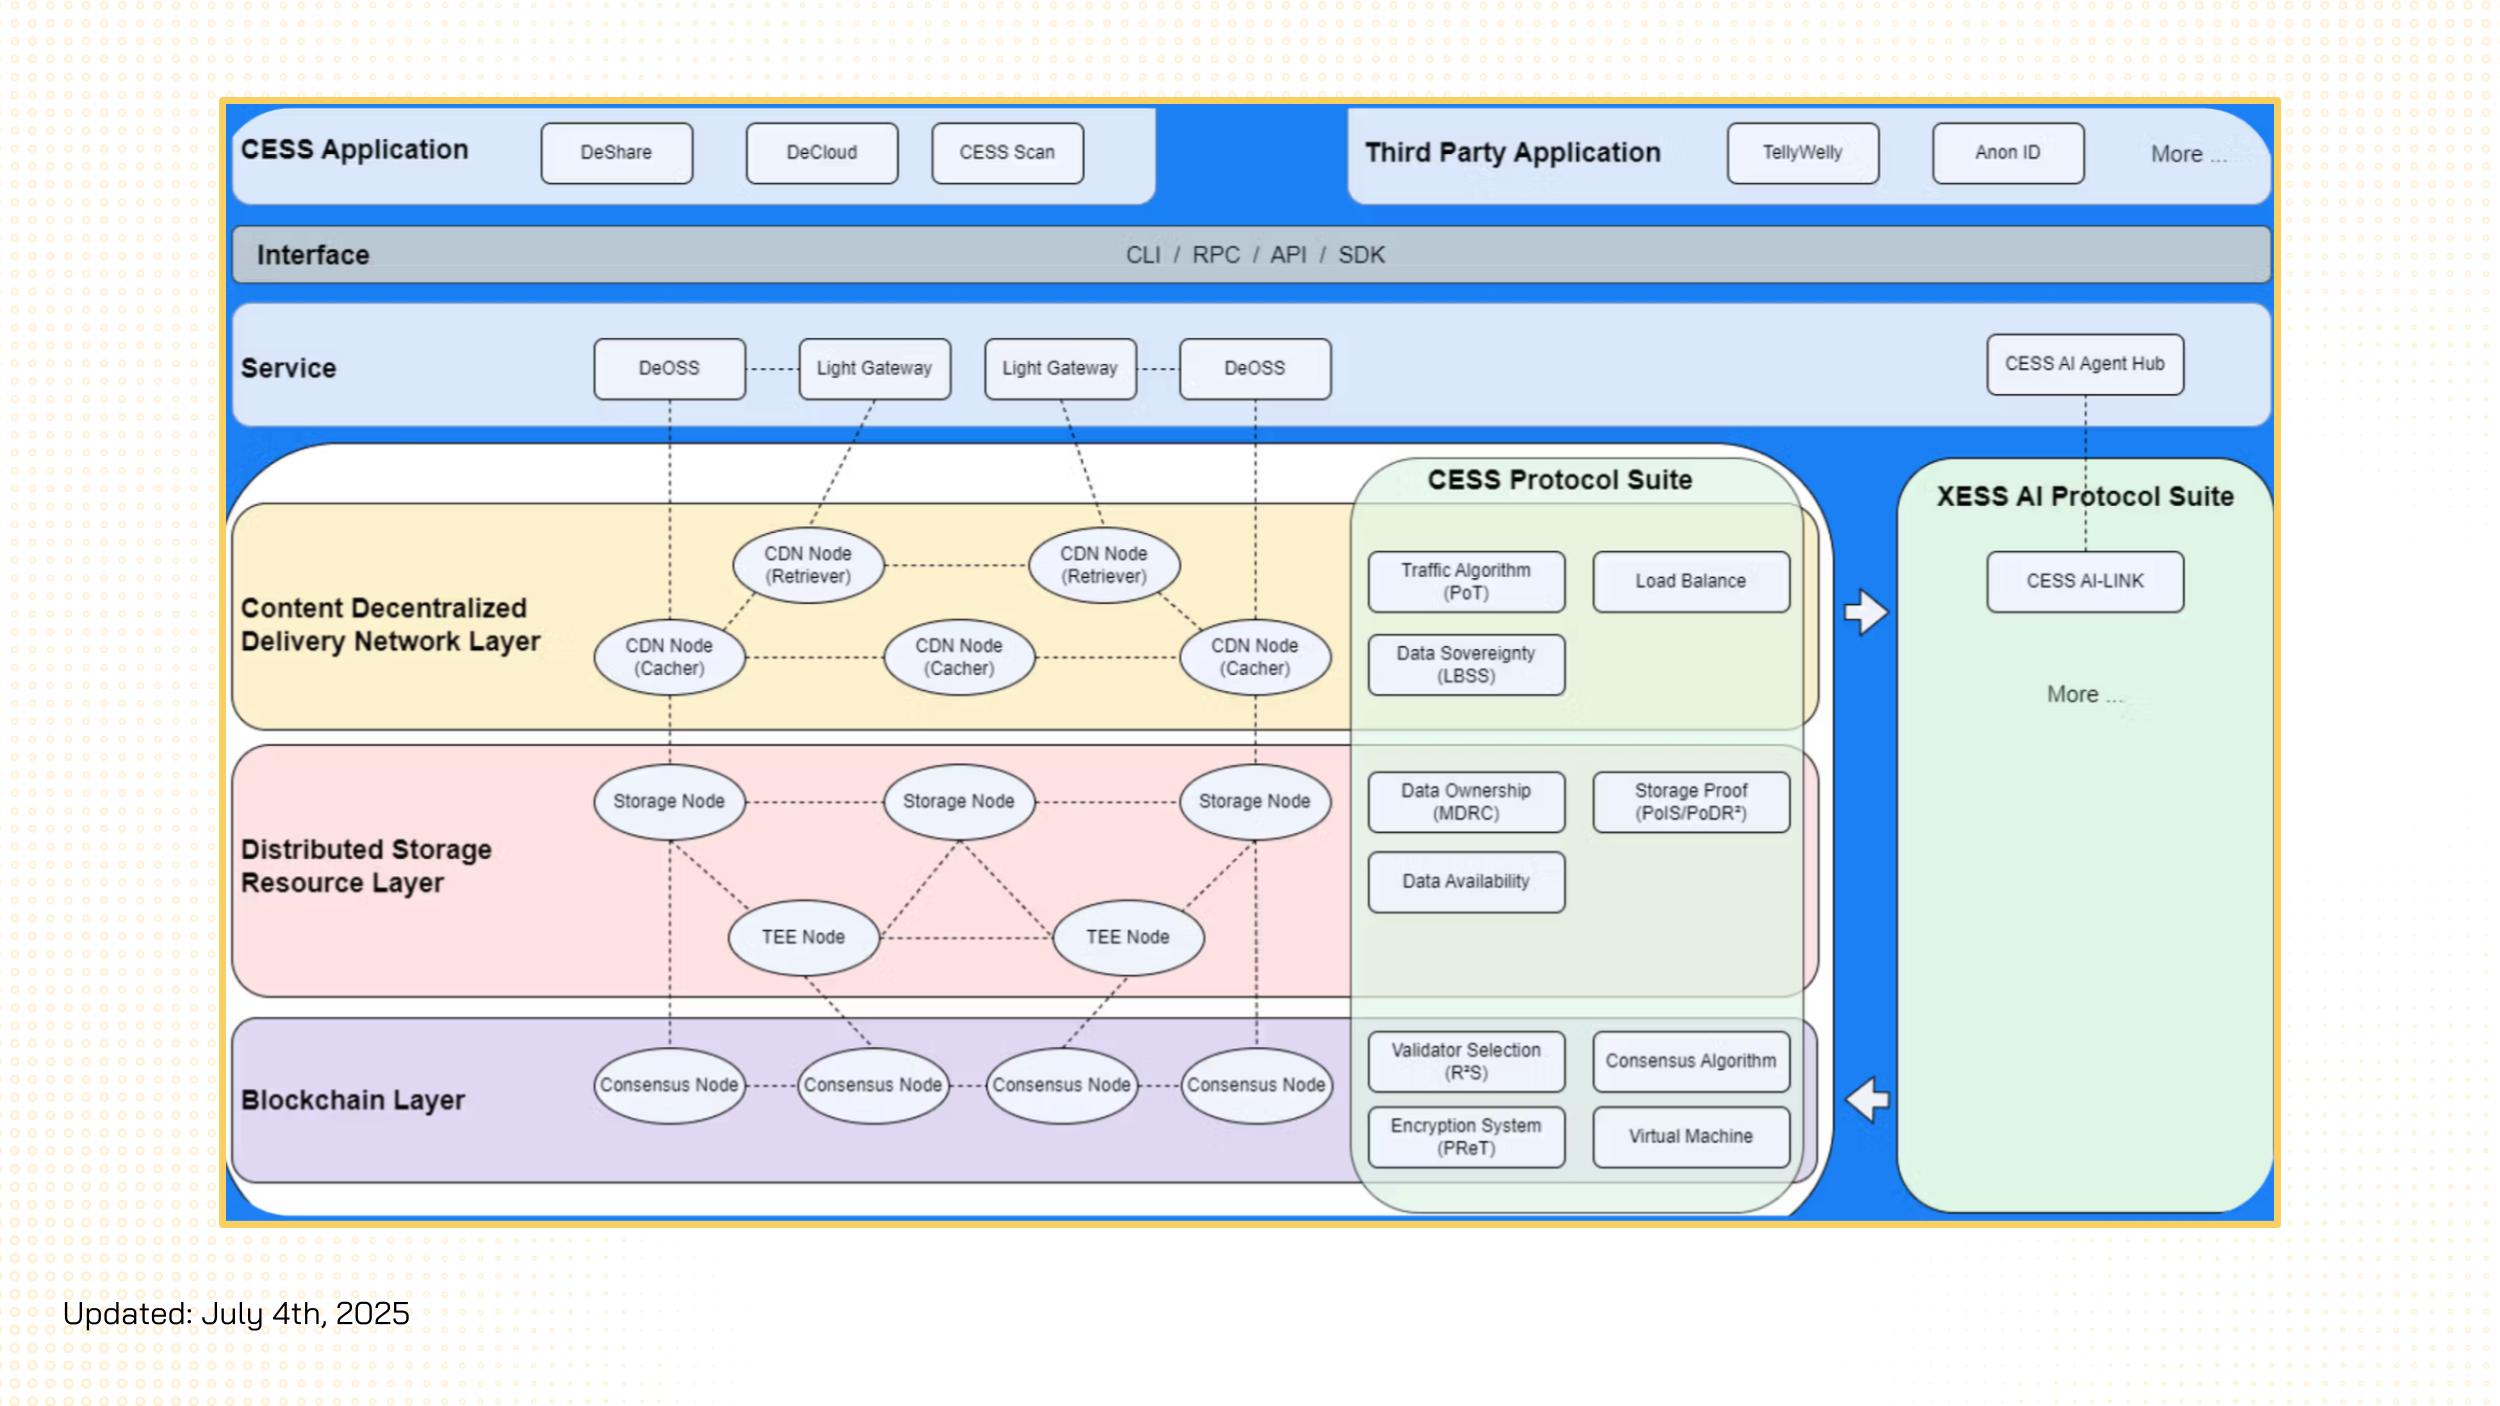This screenshot has width=2500, height=1406.
Task: Click CLI in the Interface bar
Action: coord(1143,255)
